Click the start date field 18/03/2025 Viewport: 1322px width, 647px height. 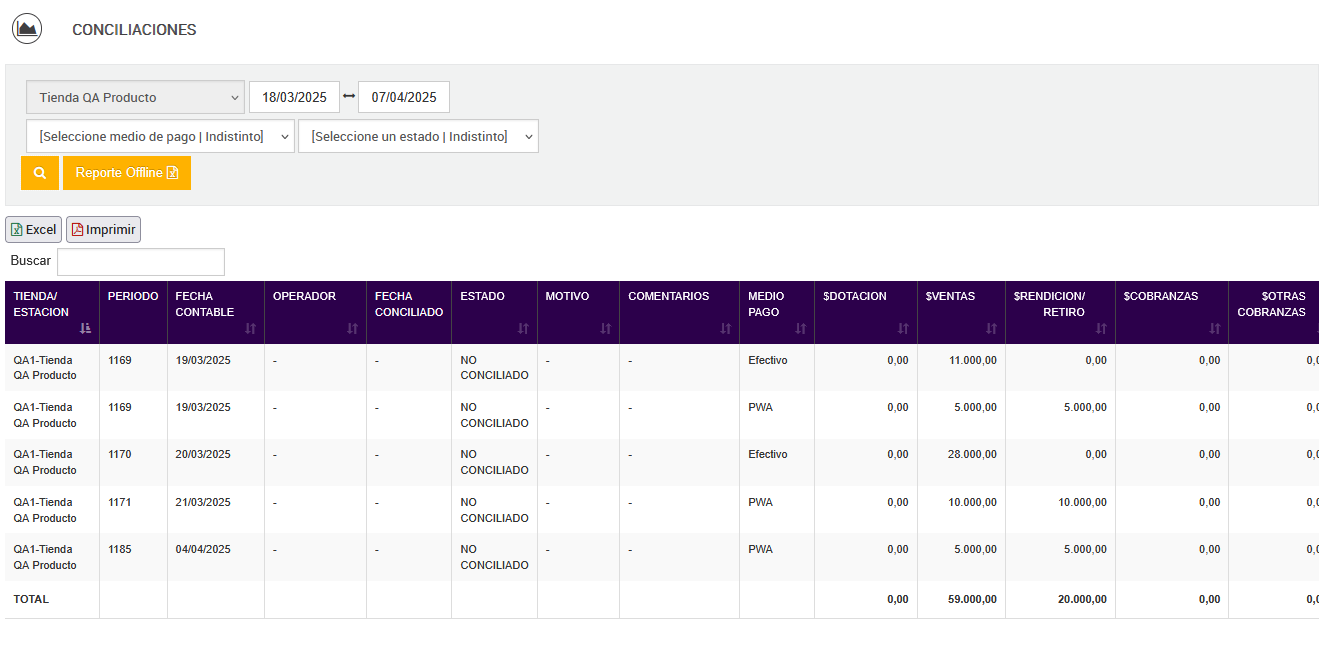click(294, 98)
